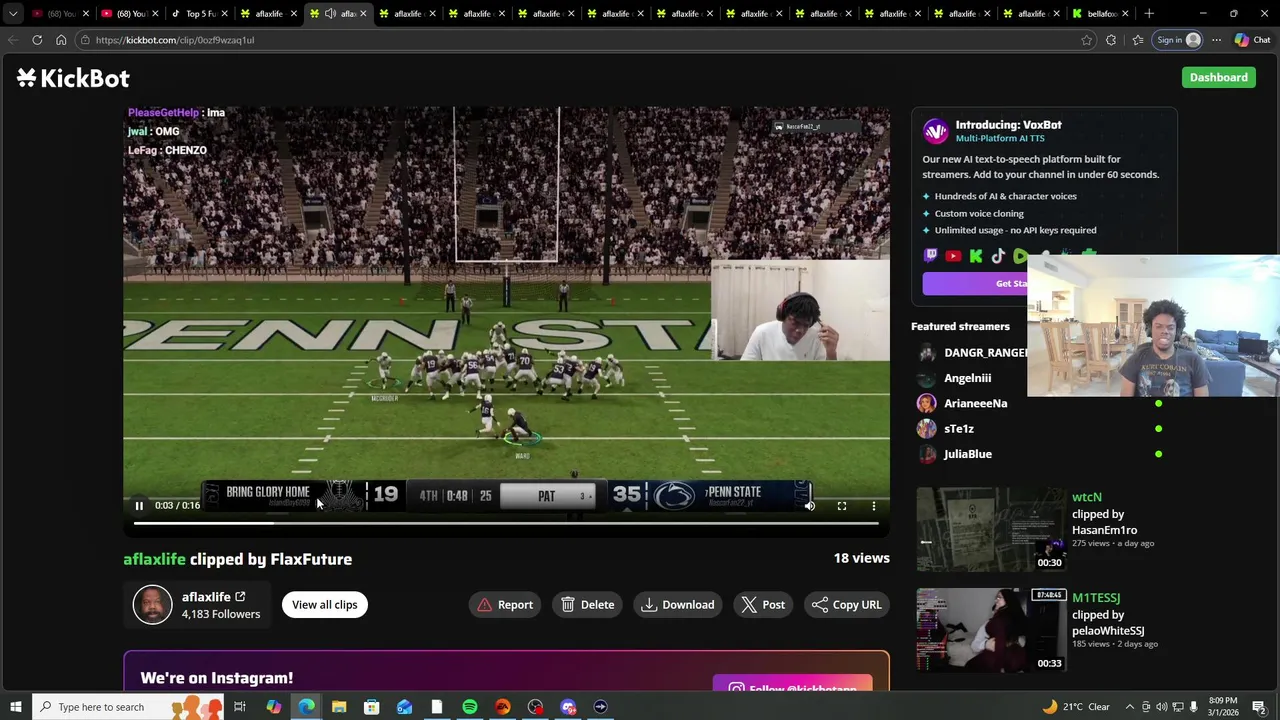Open the Dashboard button
The height and width of the screenshot is (720, 1280).
pyautogui.click(x=1218, y=77)
